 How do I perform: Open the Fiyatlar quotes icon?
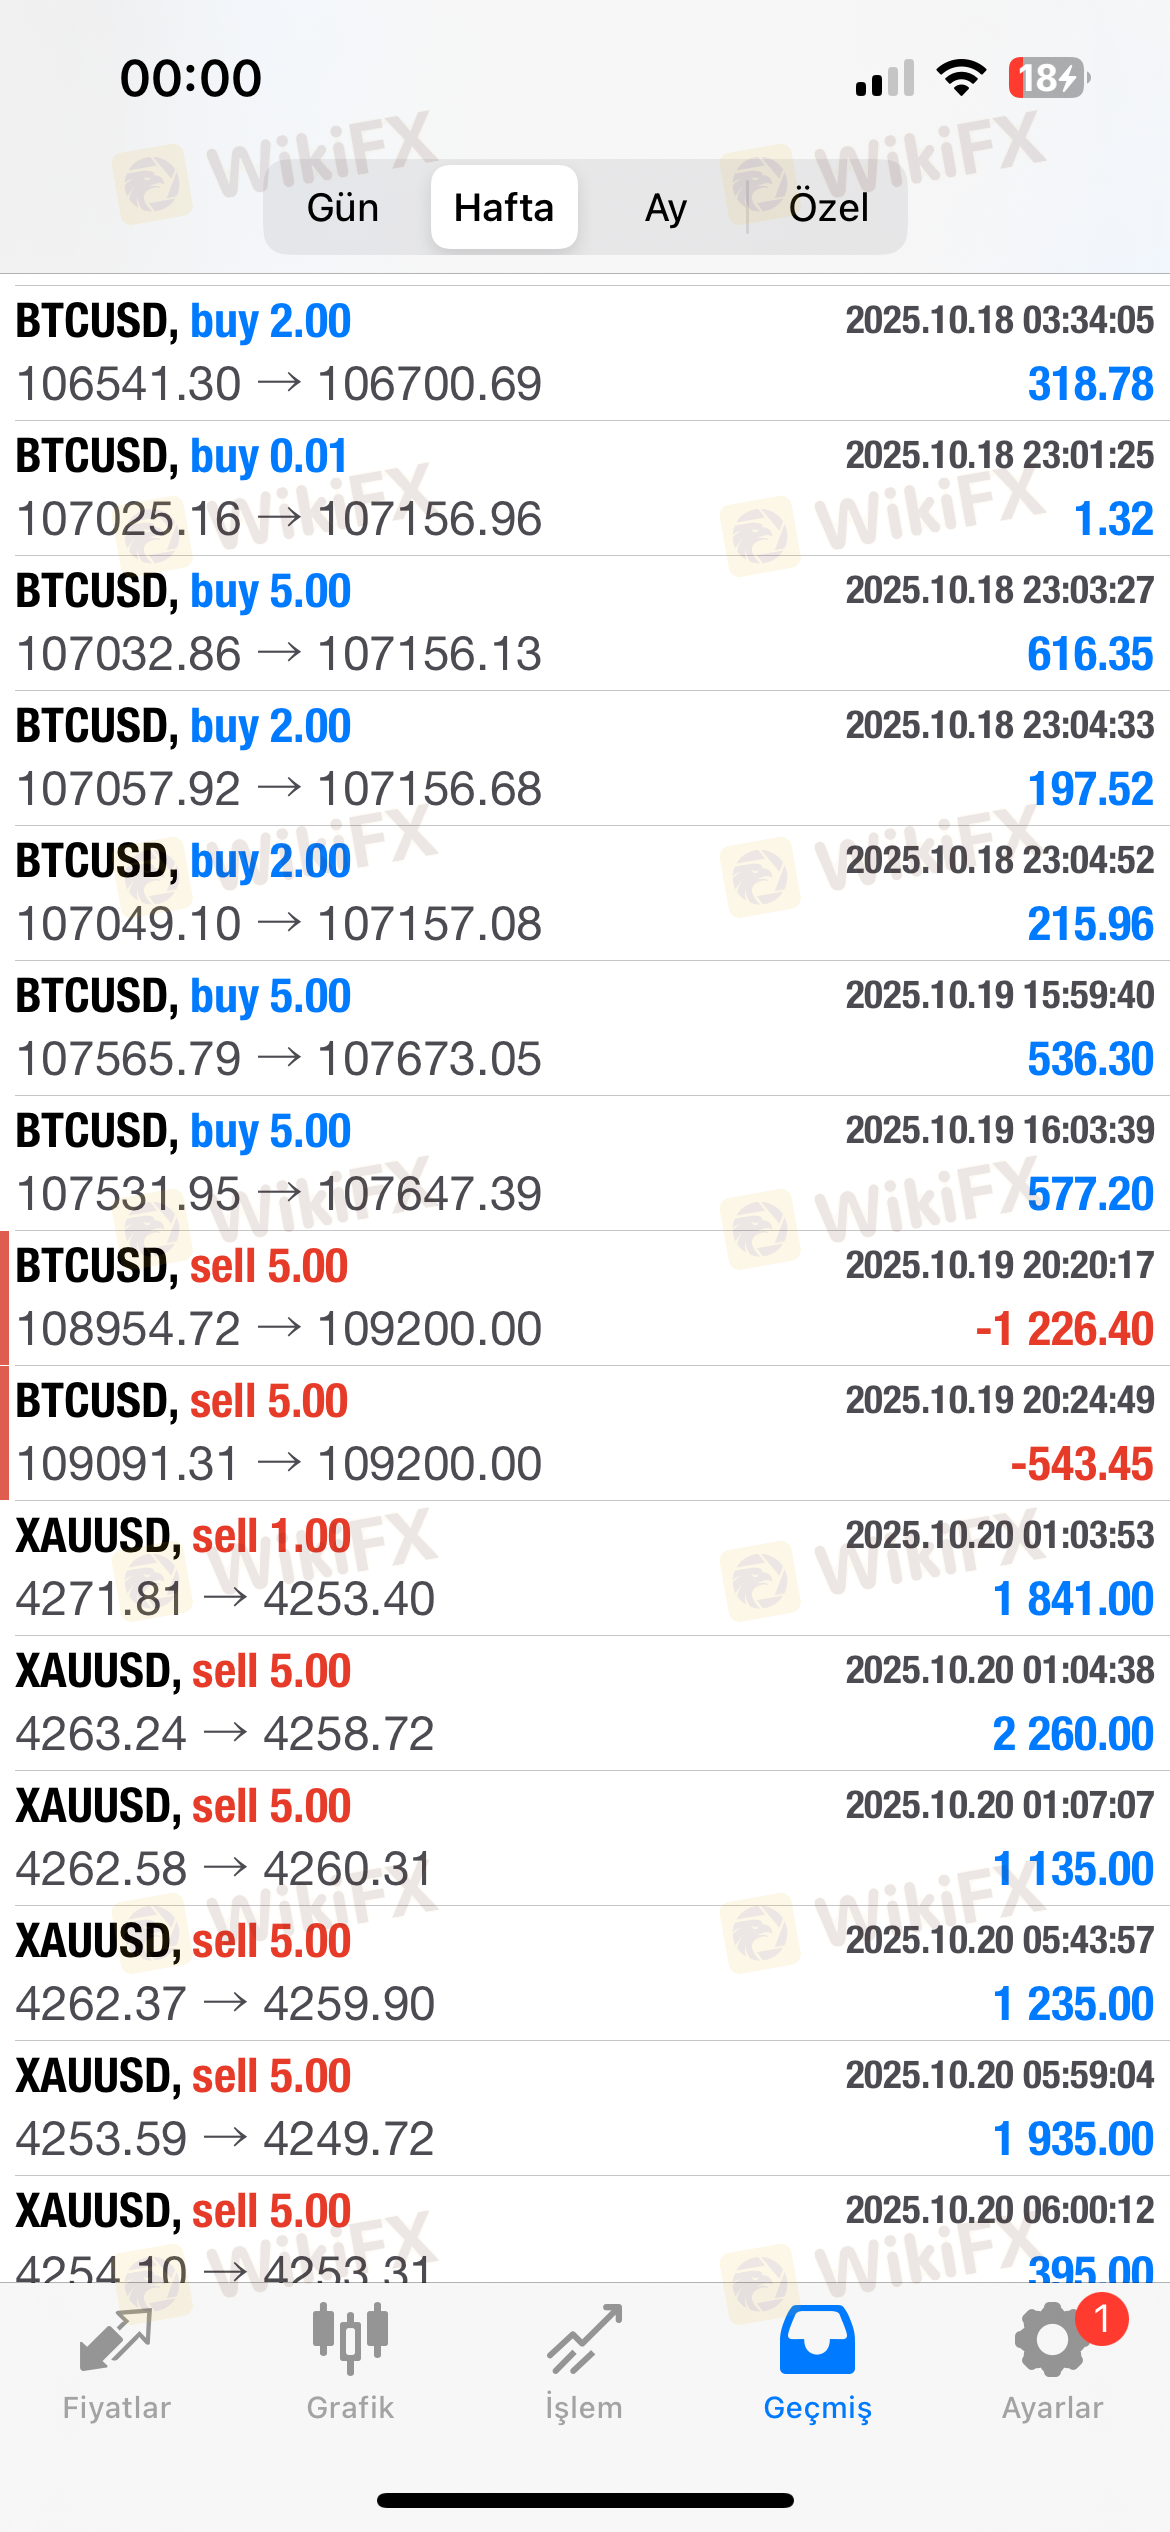click(x=116, y=2342)
